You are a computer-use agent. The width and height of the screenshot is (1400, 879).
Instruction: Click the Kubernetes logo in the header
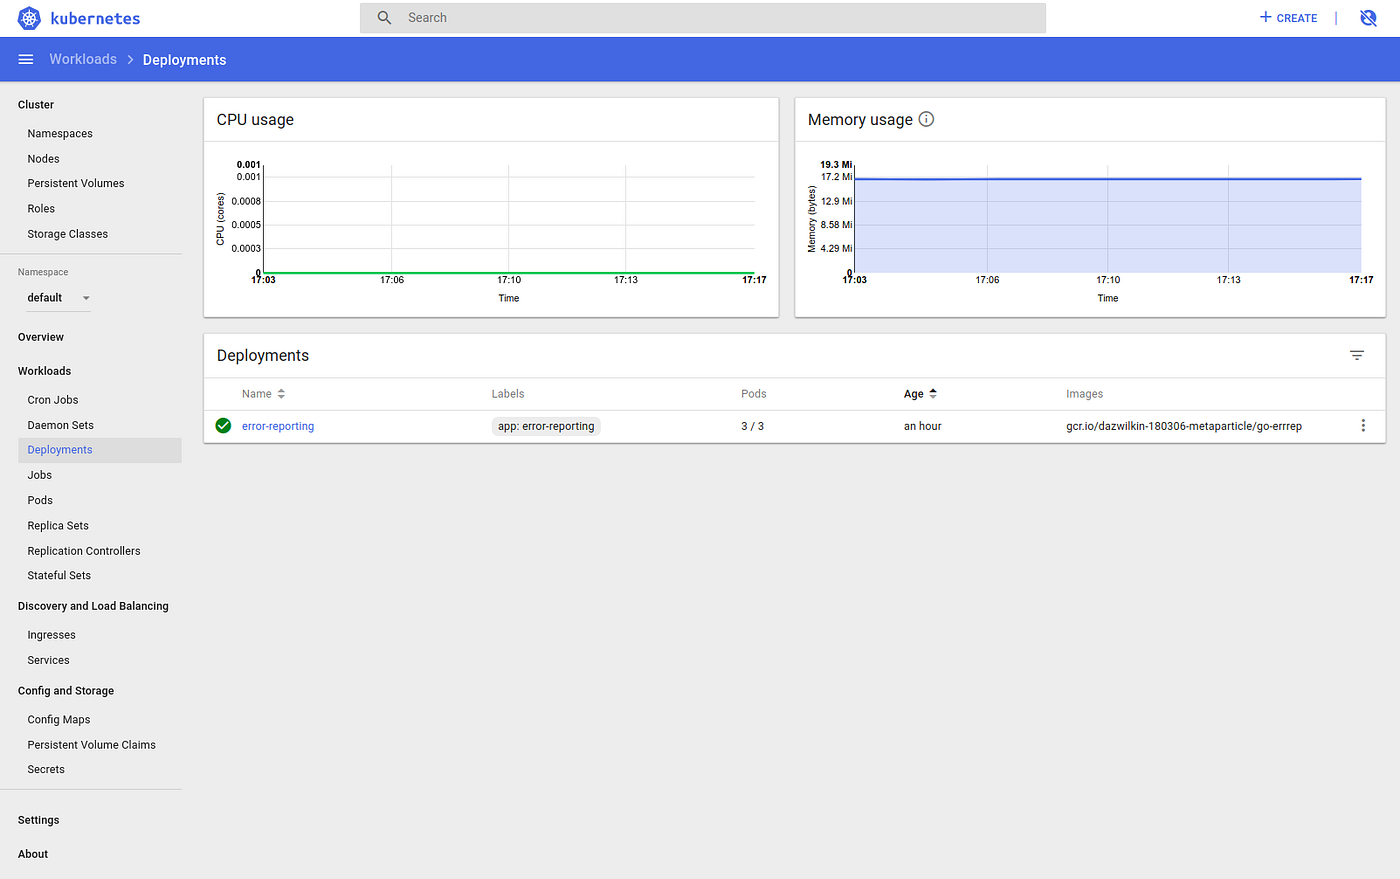tap(28, 17)
